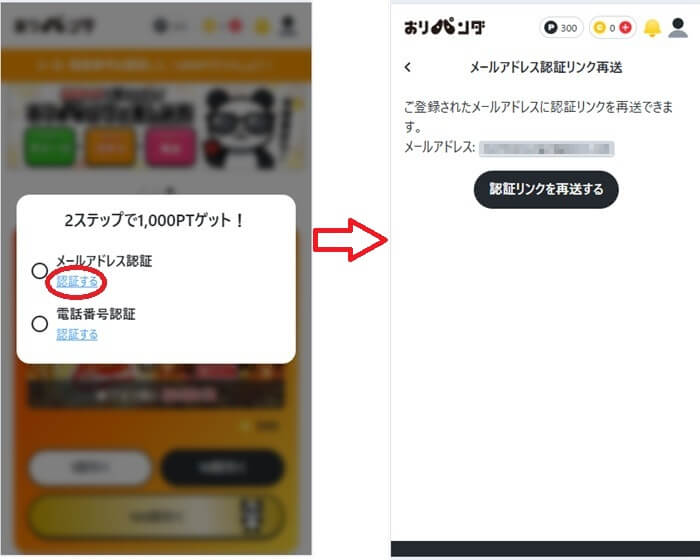Click the panda mascot banner image
700x560 pixels.
point(241,129)
